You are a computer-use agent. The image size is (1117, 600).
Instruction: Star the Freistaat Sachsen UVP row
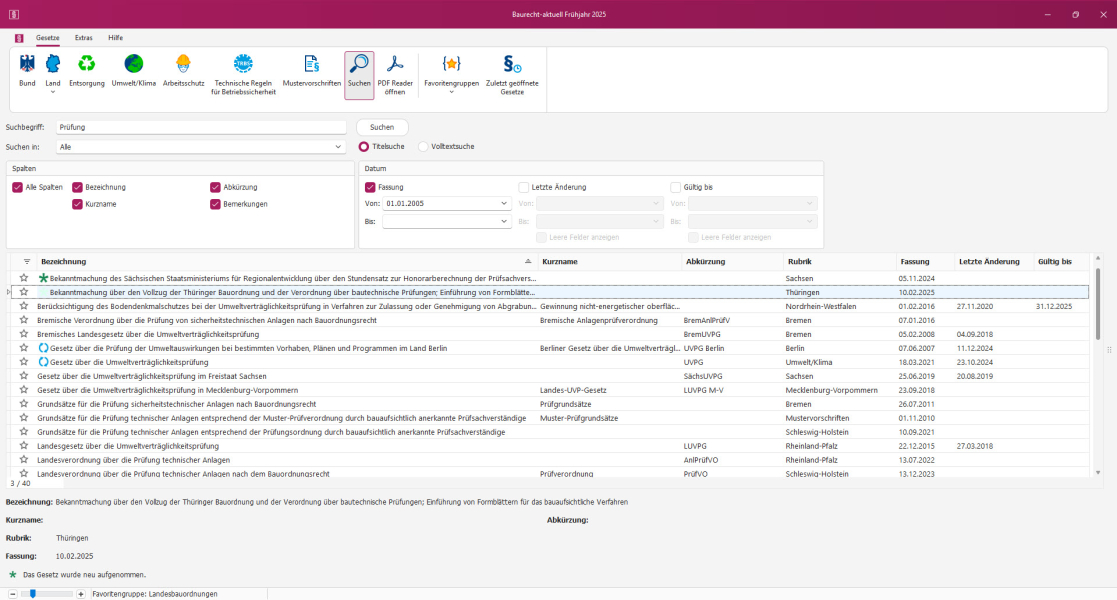coord(24,376)
